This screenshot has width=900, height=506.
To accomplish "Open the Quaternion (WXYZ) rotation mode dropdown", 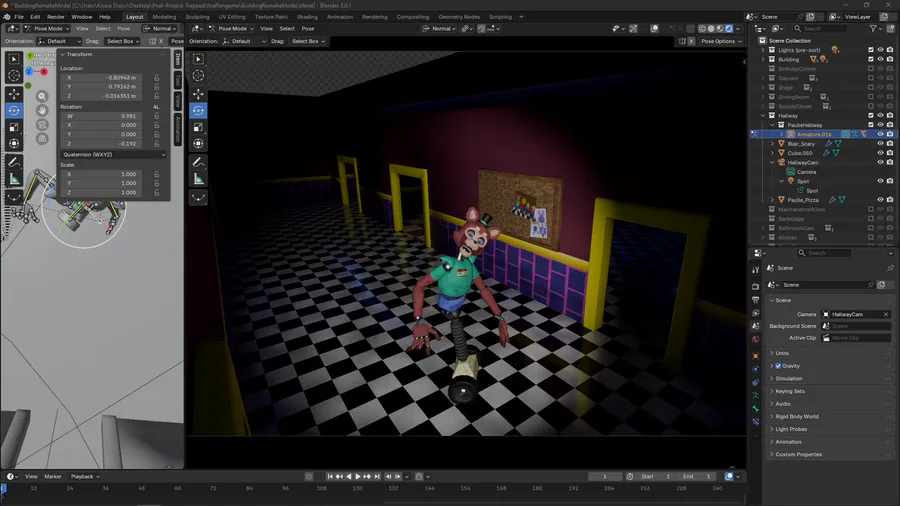I will tap(114, 155).
